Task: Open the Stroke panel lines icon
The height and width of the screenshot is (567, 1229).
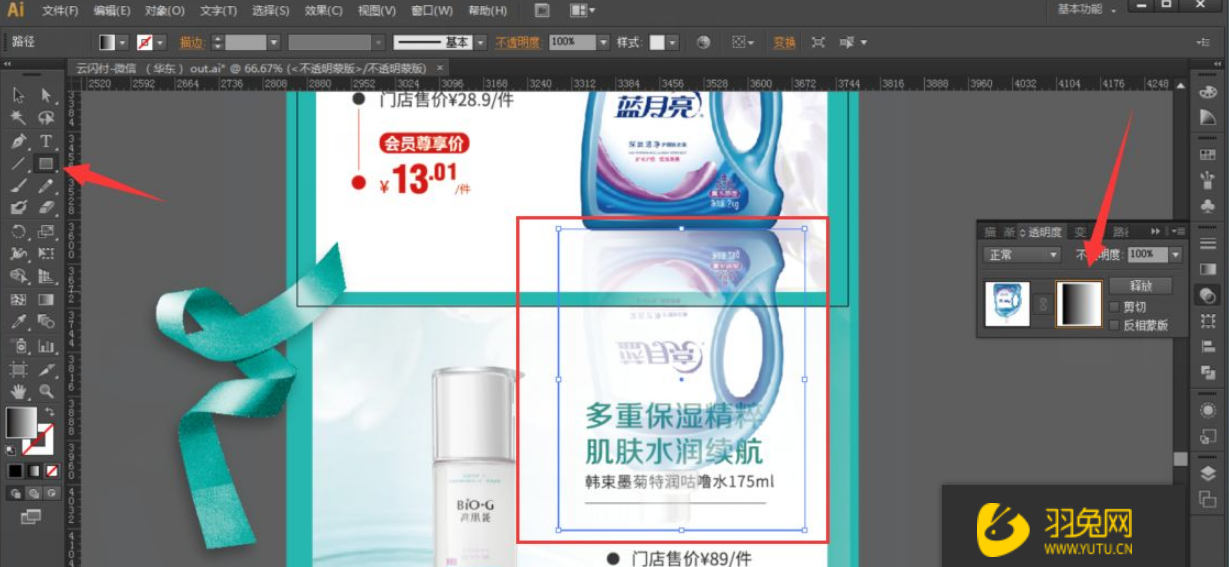Action: pos(1207,242)
